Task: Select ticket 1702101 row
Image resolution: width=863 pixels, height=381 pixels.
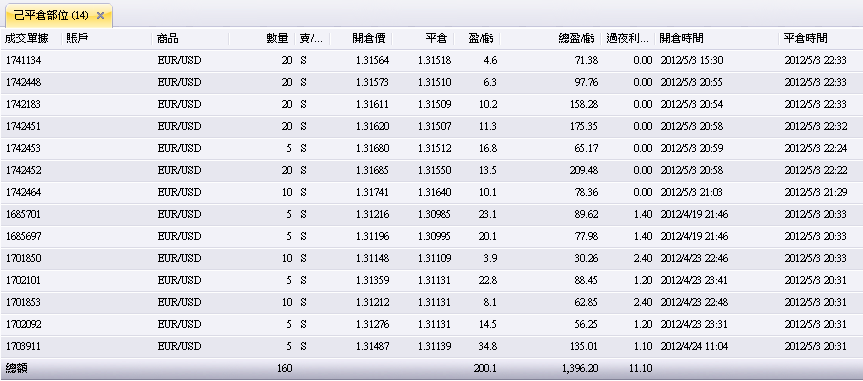Action: (432, 281)
